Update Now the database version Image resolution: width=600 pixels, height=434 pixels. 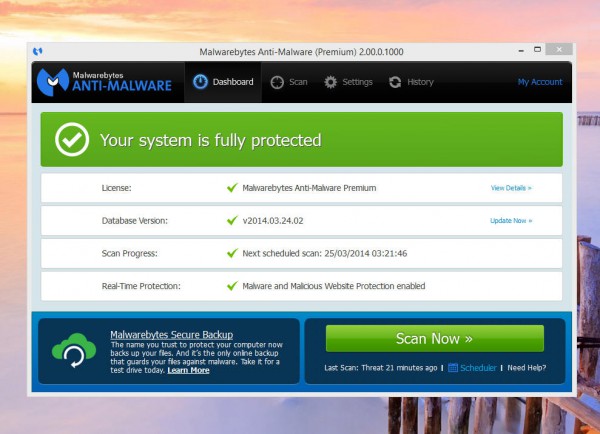tap(511, 220)
